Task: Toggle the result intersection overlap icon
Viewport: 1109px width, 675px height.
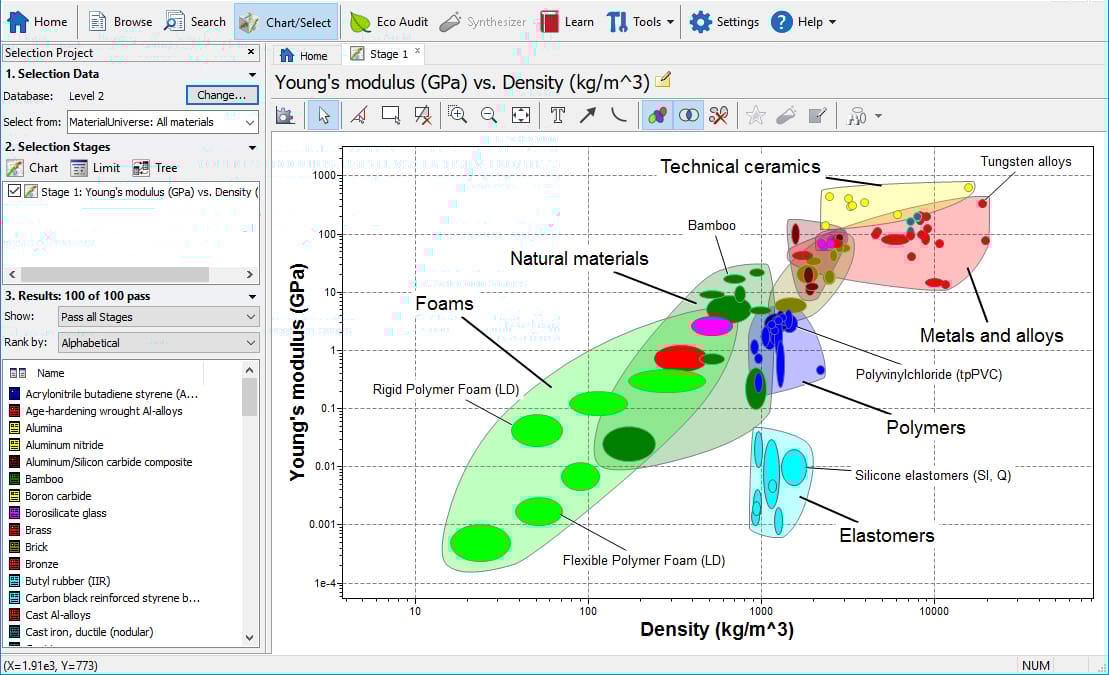Action: (x=688, y=115)
